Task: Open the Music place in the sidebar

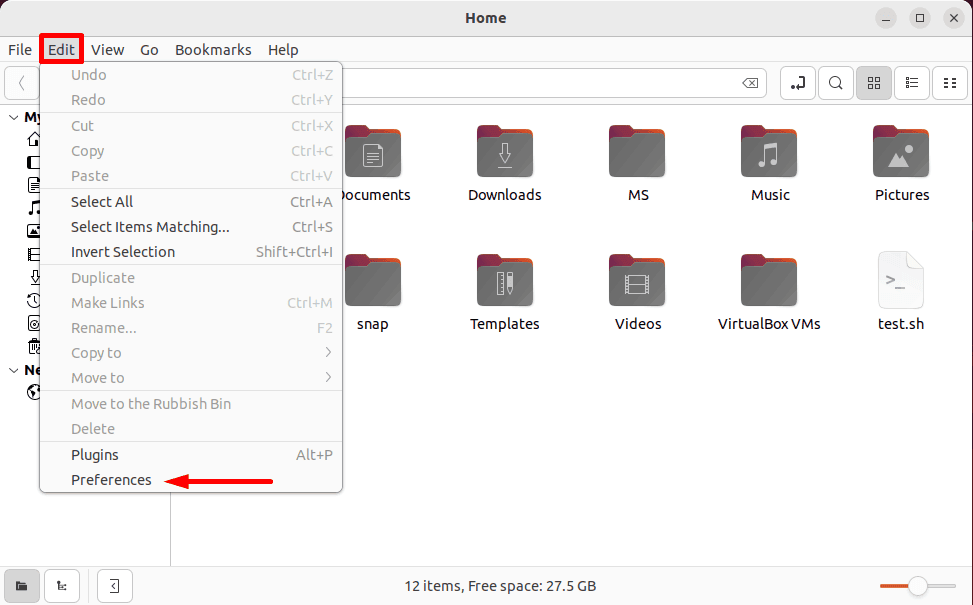Action: [x=33, y=208]
